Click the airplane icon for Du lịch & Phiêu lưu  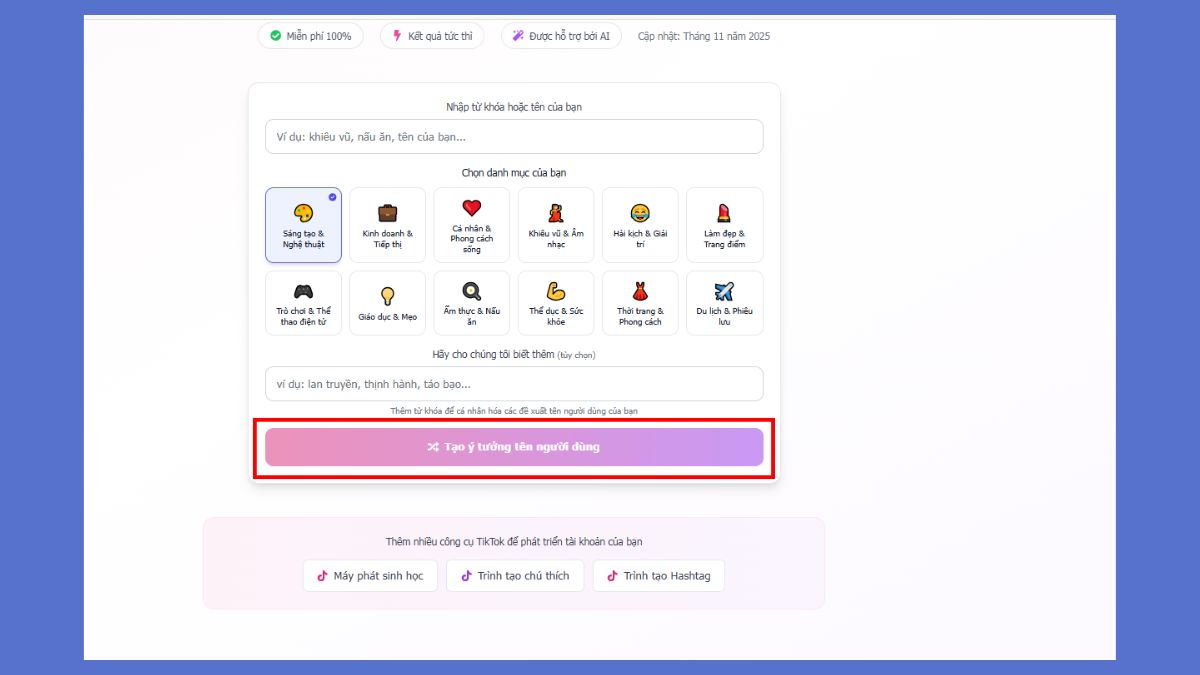tap(724, 292)
